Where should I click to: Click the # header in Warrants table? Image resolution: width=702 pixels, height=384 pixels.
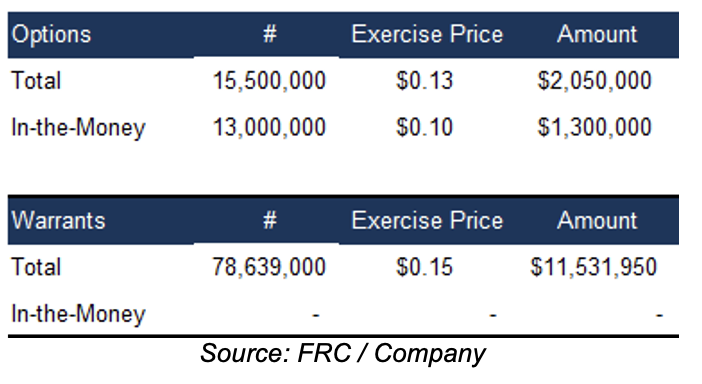[270, 220]
